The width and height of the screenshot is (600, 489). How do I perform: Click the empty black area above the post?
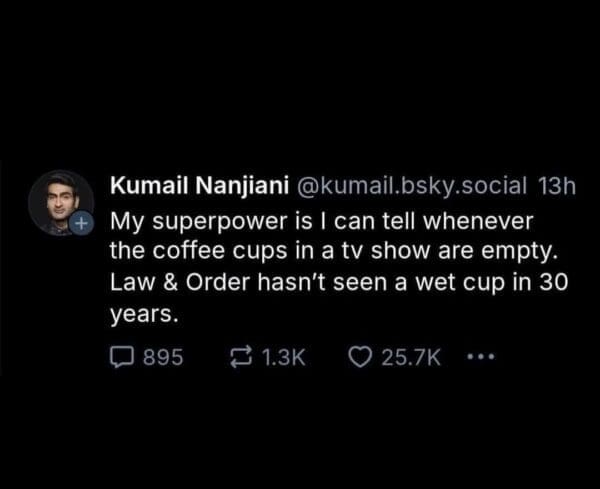(x=300, y=80)
